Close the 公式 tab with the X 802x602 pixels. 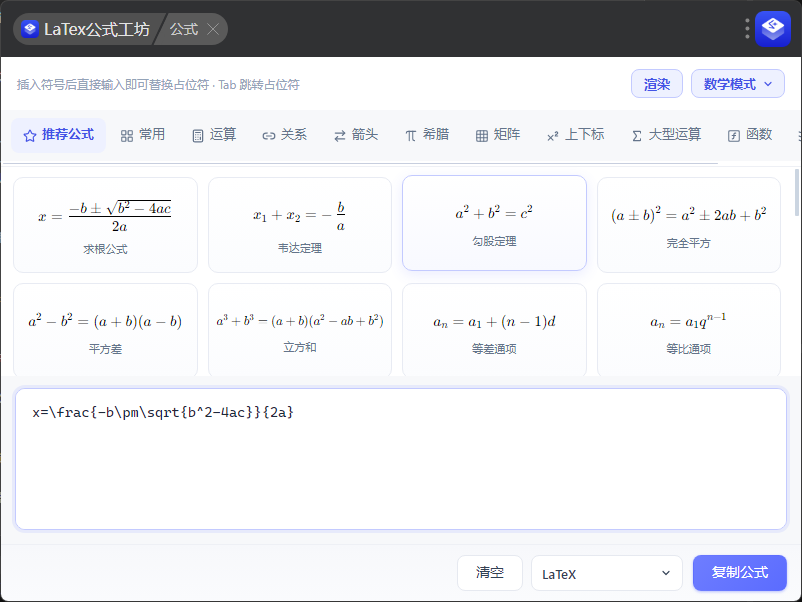coord(213,29)
